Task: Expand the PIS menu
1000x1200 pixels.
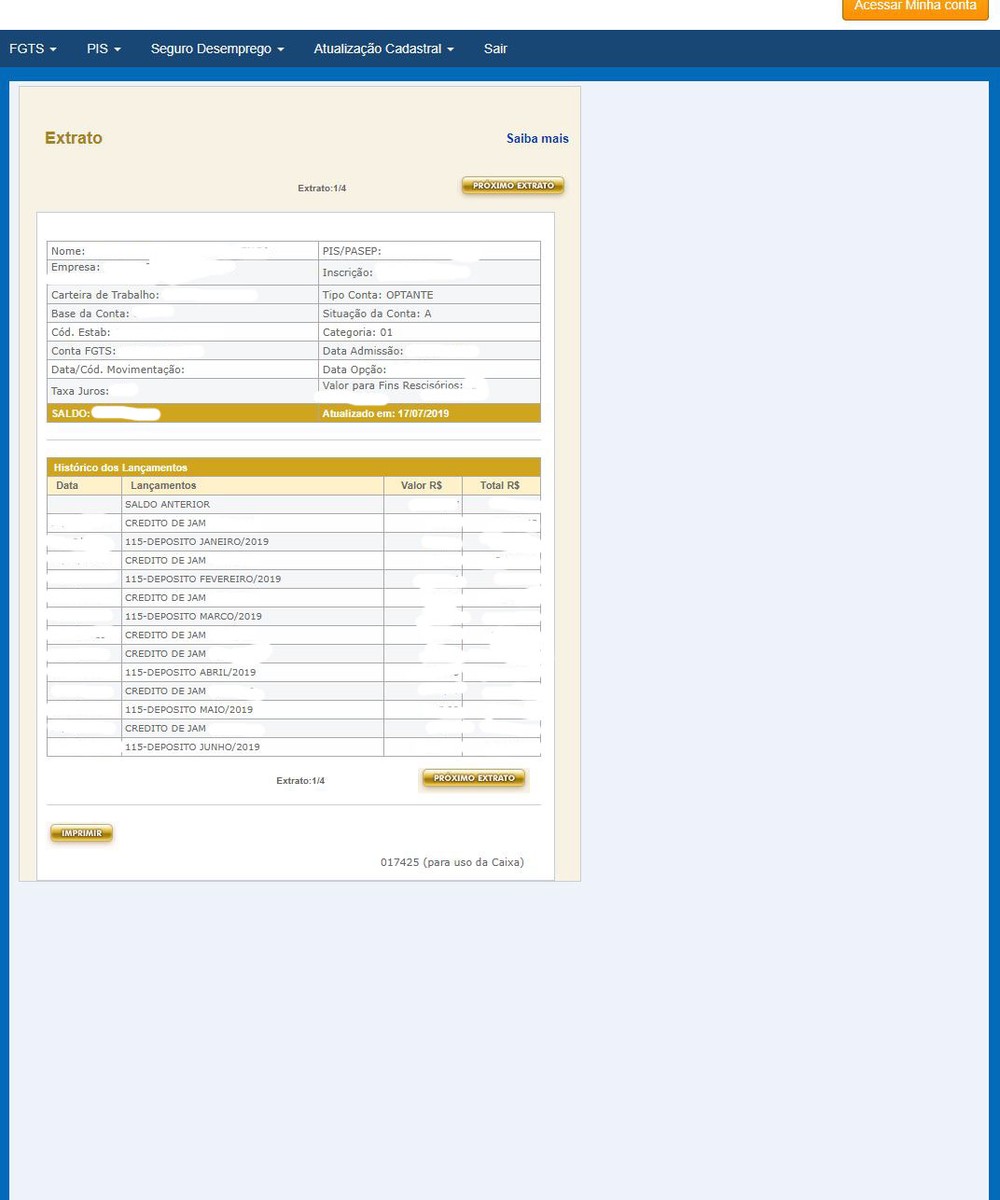Action: tap(103, 49)
